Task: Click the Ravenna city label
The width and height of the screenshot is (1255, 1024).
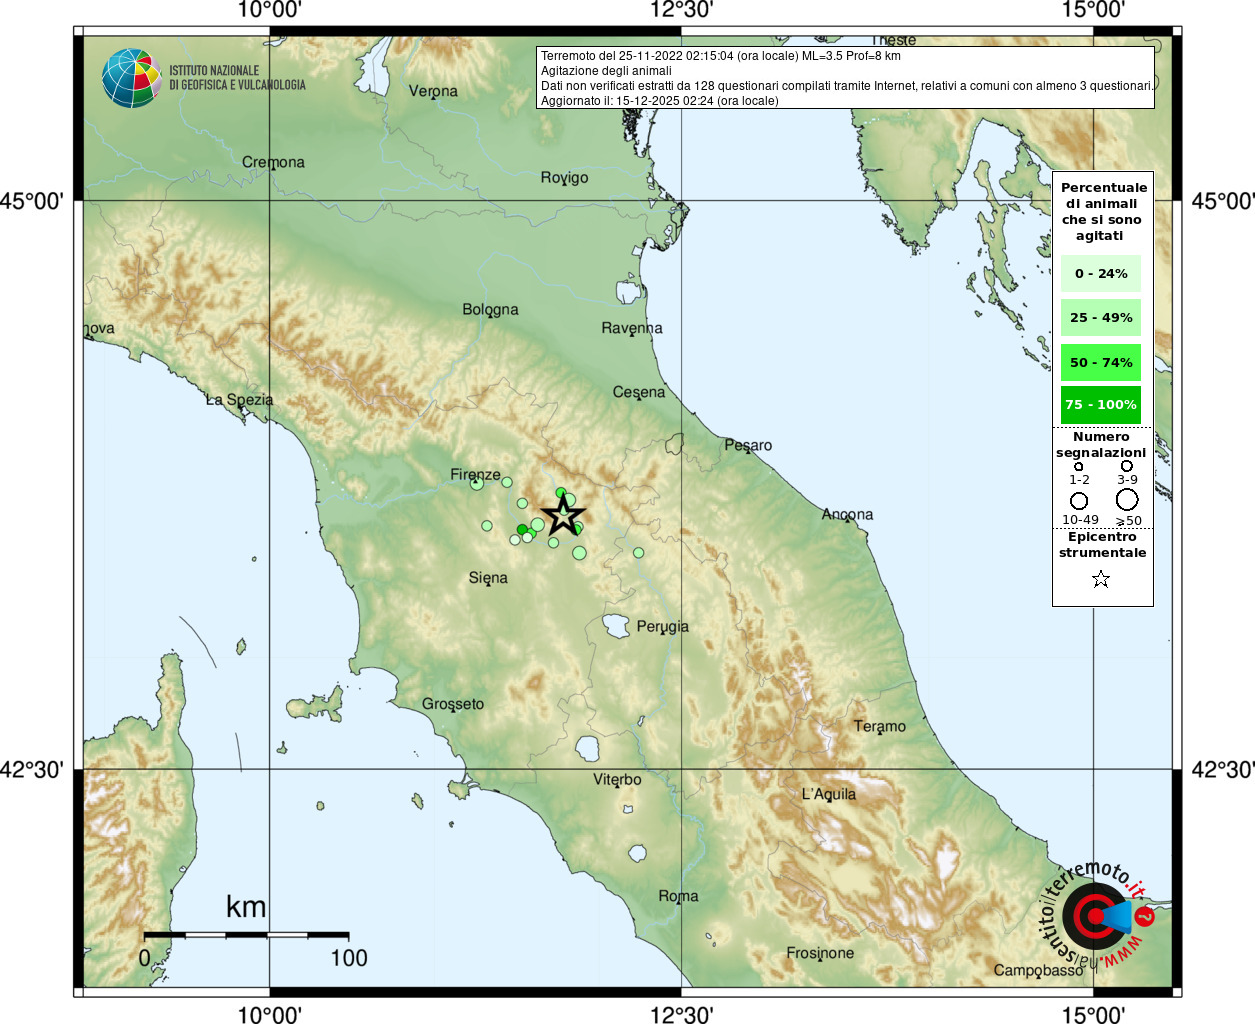Action: click(632, 328)
